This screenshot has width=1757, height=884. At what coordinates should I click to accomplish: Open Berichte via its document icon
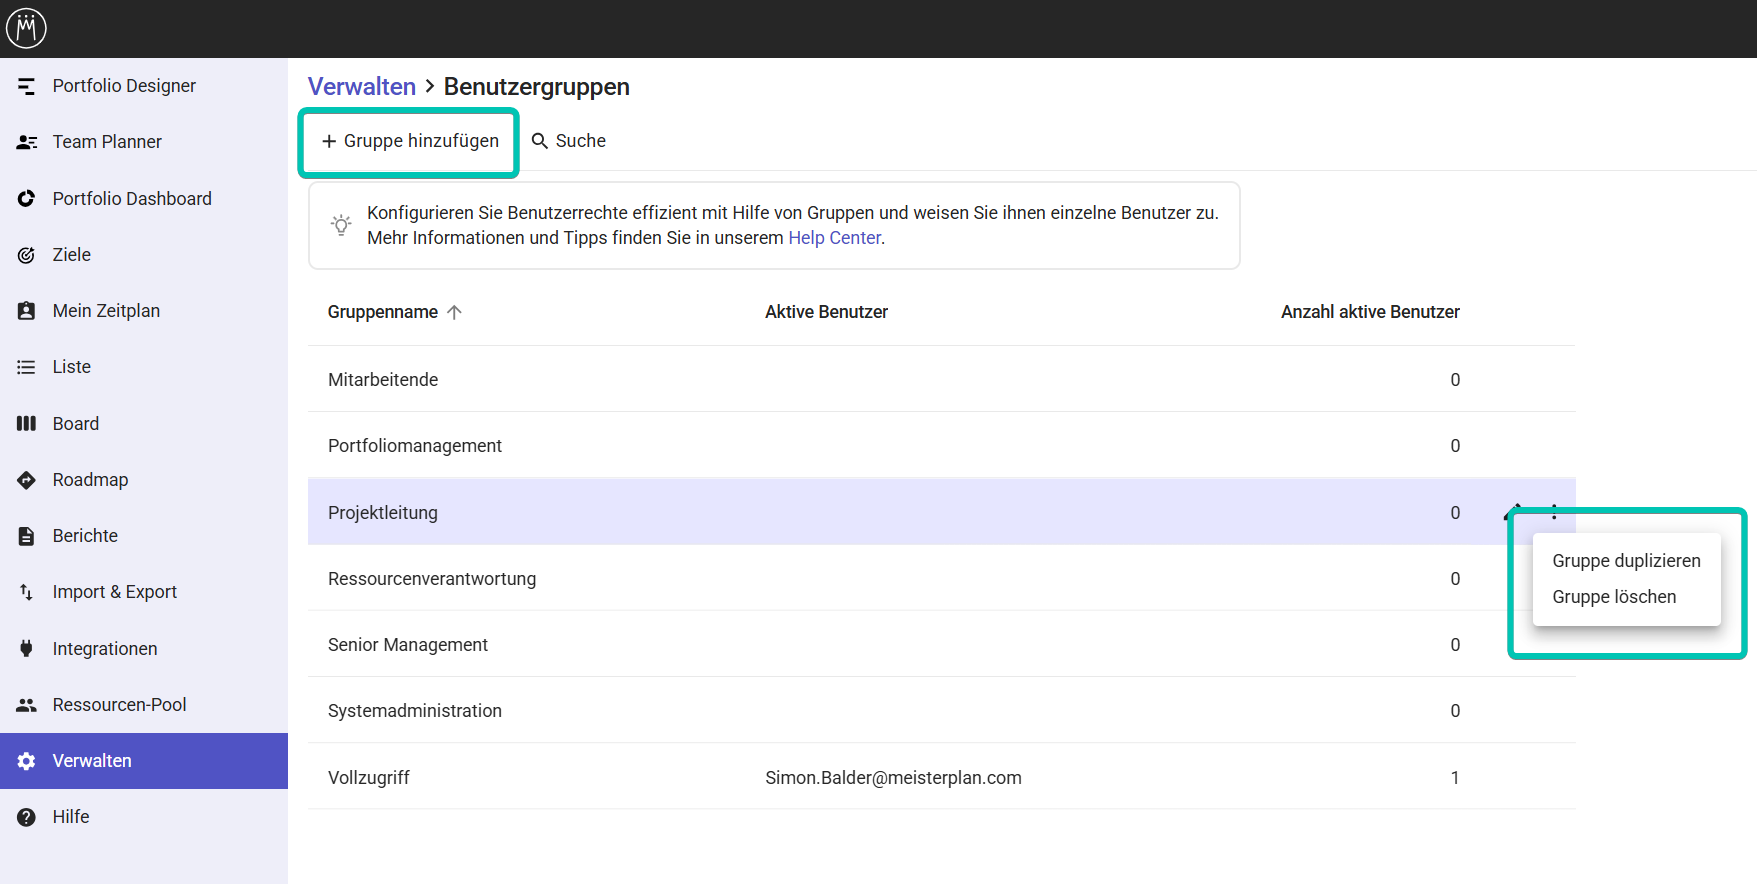coord(27,536)
